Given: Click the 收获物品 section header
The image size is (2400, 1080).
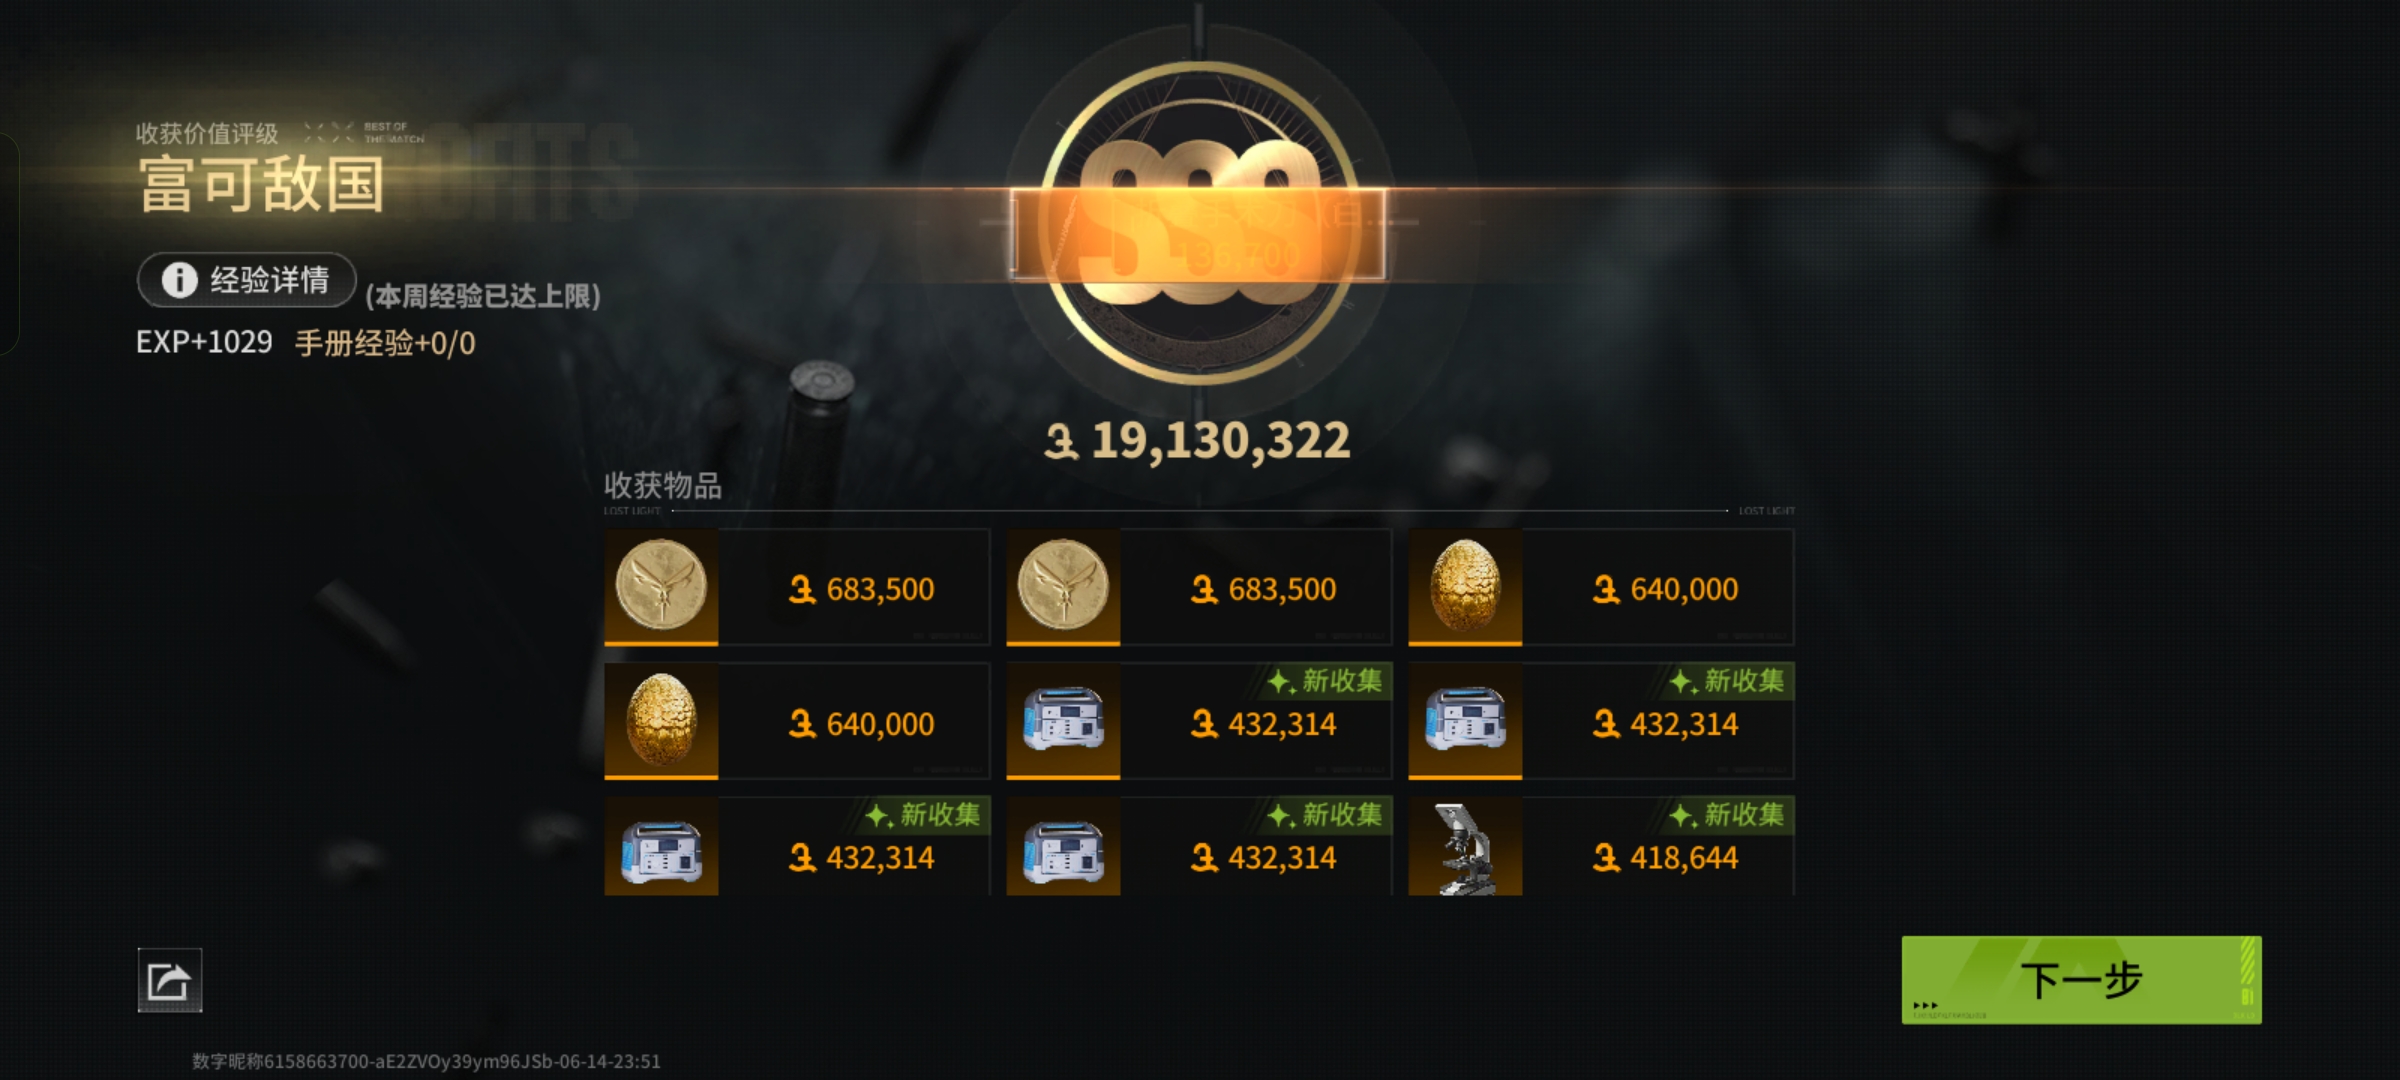Looking at the screenshot, I should coord(663,486).
